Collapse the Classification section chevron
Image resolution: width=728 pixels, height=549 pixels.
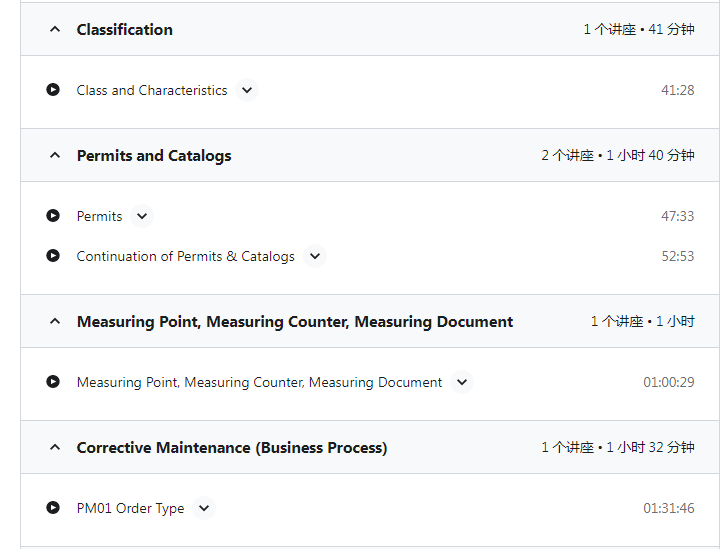point(55,29)
